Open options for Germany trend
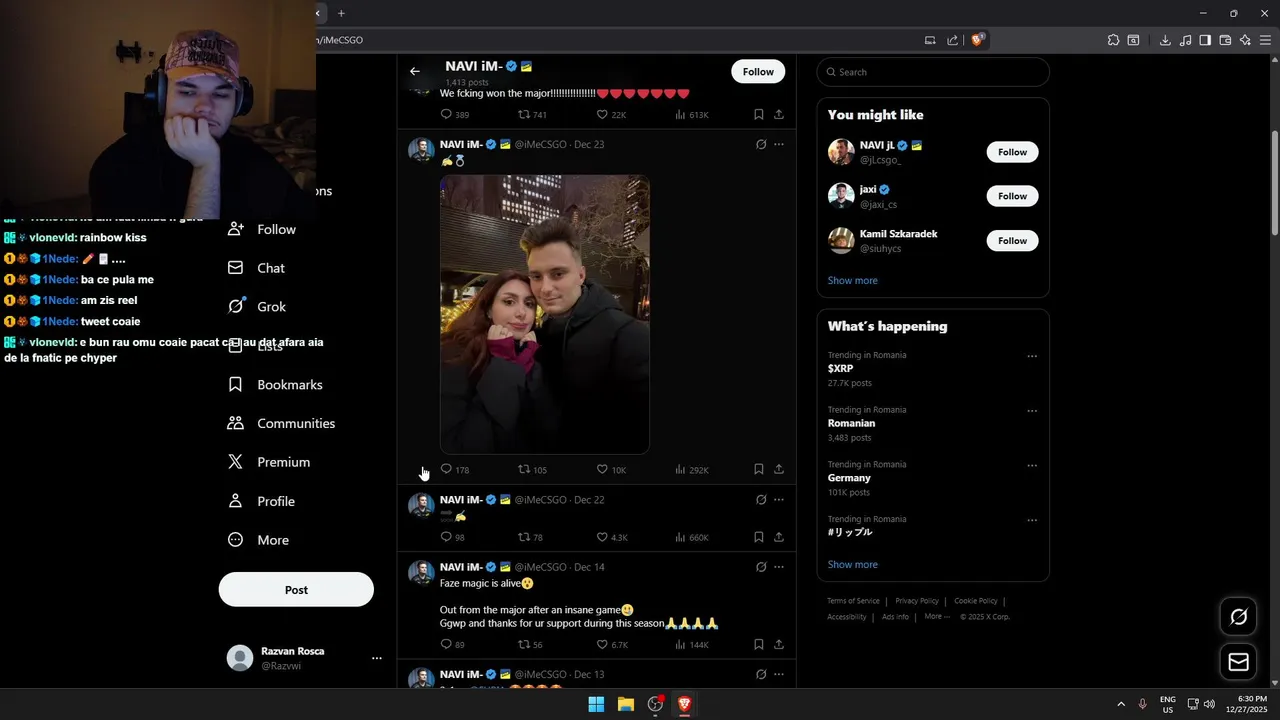This screenshot has height=720, width=1280. [x=1032, y=466]
